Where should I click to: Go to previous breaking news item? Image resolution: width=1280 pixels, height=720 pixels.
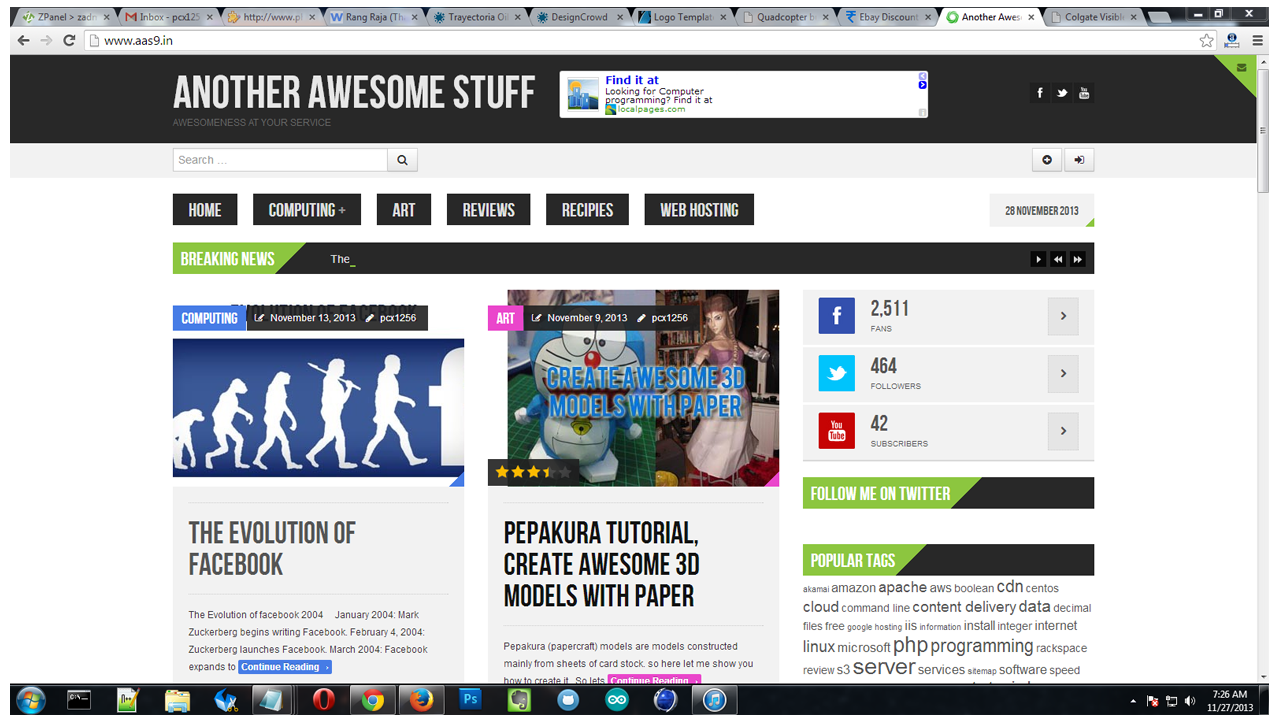[x=1058, y=259]
